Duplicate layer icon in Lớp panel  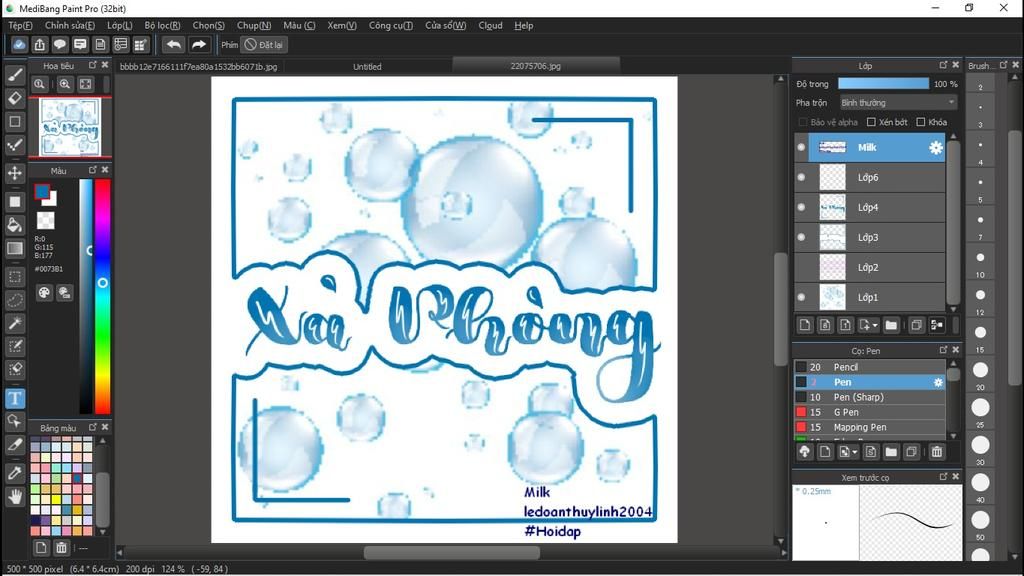coord(916,325)
